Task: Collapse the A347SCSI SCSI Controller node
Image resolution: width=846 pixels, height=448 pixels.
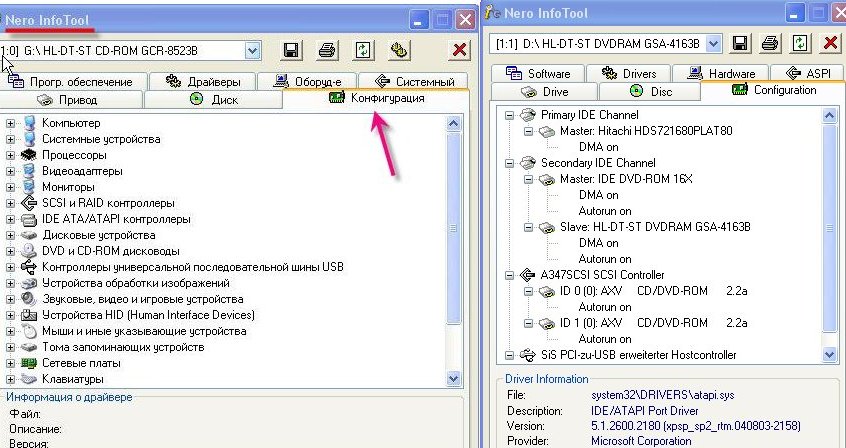Action: (510, 275)
